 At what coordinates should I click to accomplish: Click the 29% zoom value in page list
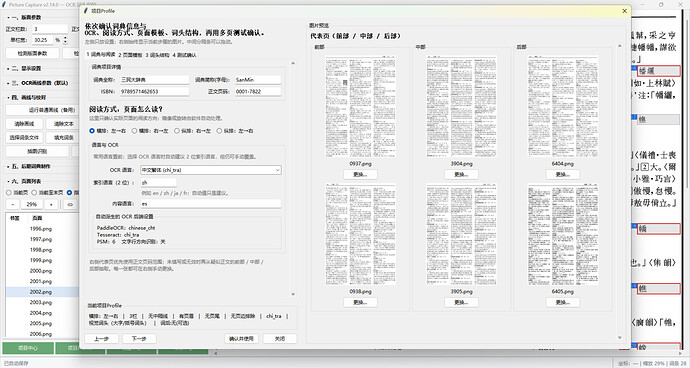pos(32,205)
